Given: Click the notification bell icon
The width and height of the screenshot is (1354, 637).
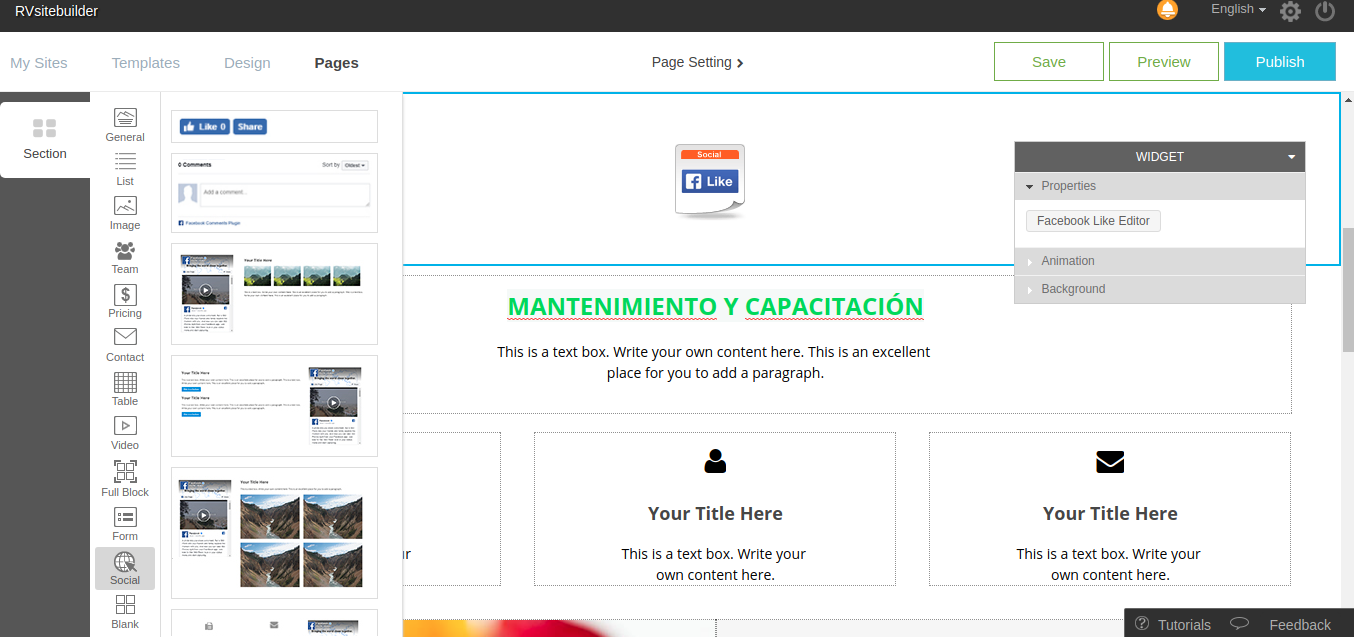Looking at the screenshot, I should [1167, 11].
